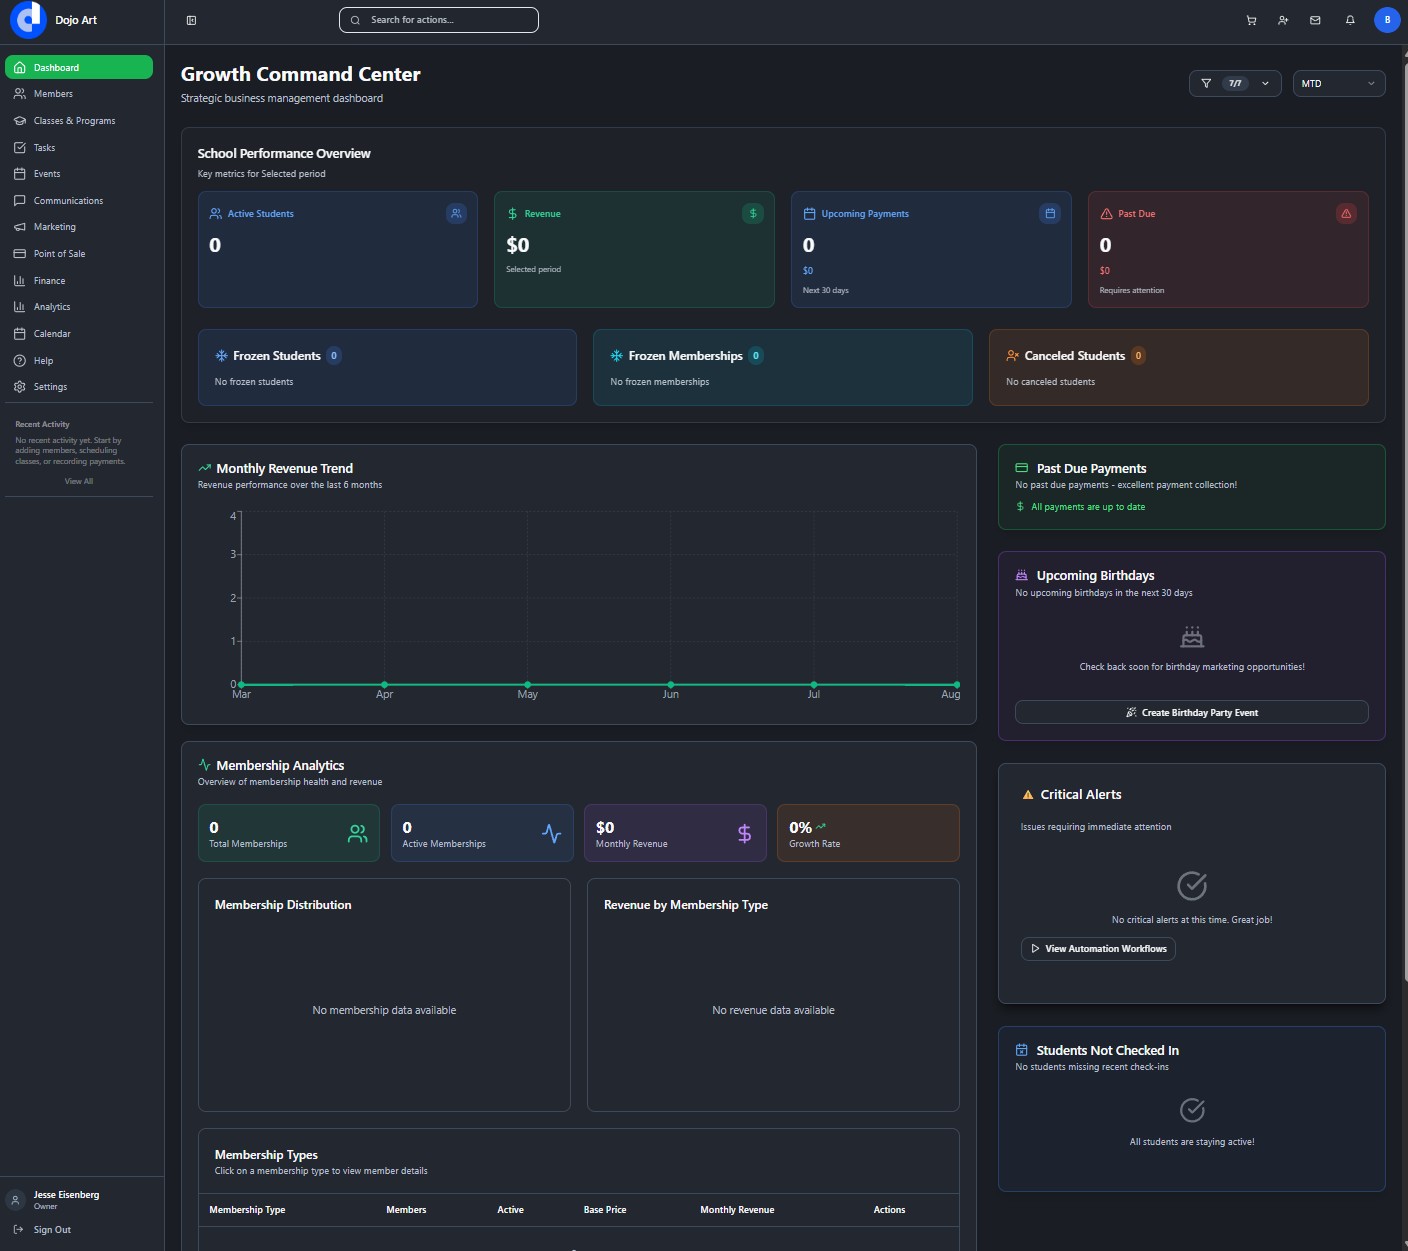Open Marketing in sidebar
Screen dimensions: 1408x1251
[79, 227]
